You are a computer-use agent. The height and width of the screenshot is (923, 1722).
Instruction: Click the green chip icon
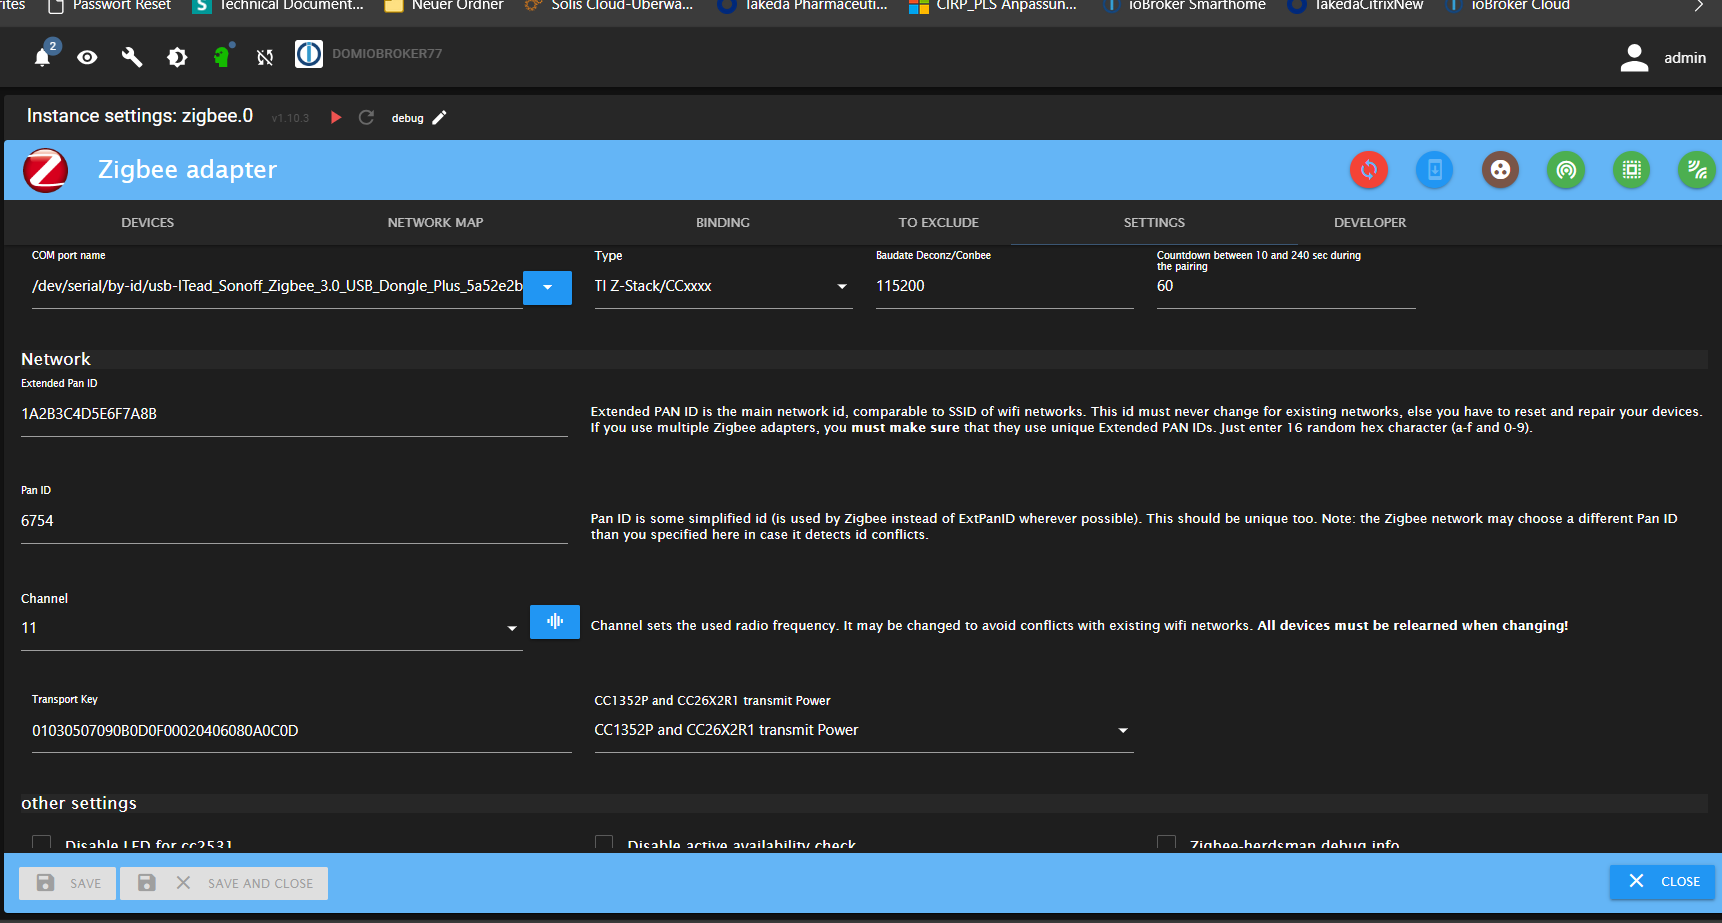(x=1631, y=170)
